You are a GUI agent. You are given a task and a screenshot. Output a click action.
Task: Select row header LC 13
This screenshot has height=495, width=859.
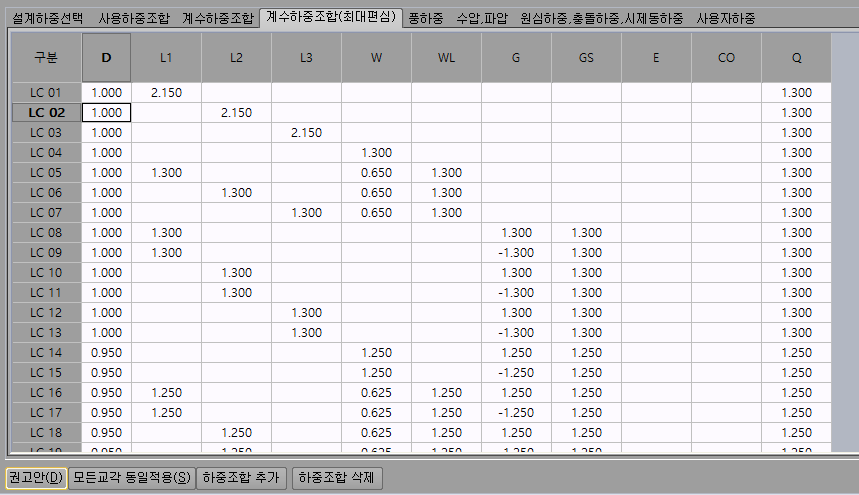click(x=47, y=333)
